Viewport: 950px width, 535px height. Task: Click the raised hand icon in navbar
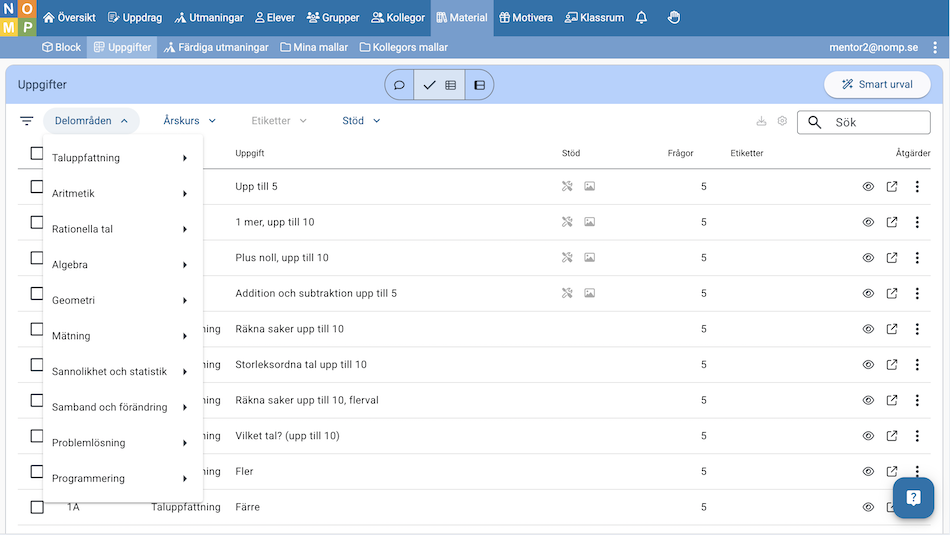pos(674,17)
